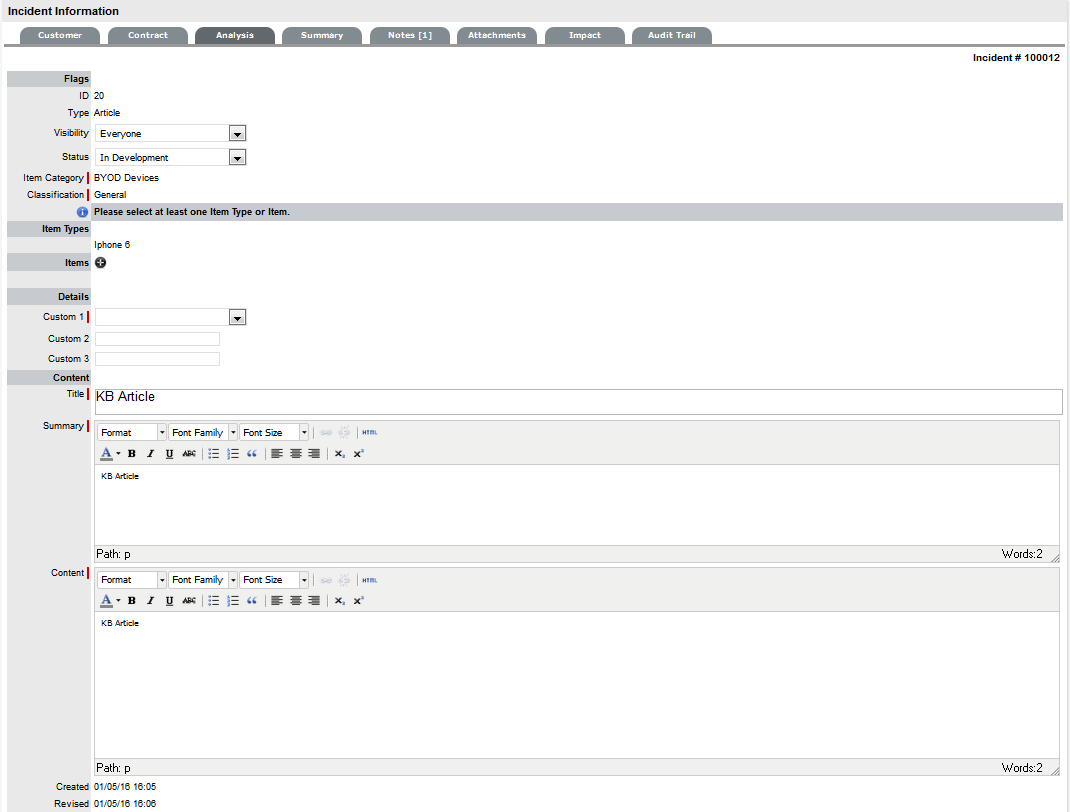1070x812 pixels.
Task: Center text in the Content editor
Action: click(x=295, y=601)
